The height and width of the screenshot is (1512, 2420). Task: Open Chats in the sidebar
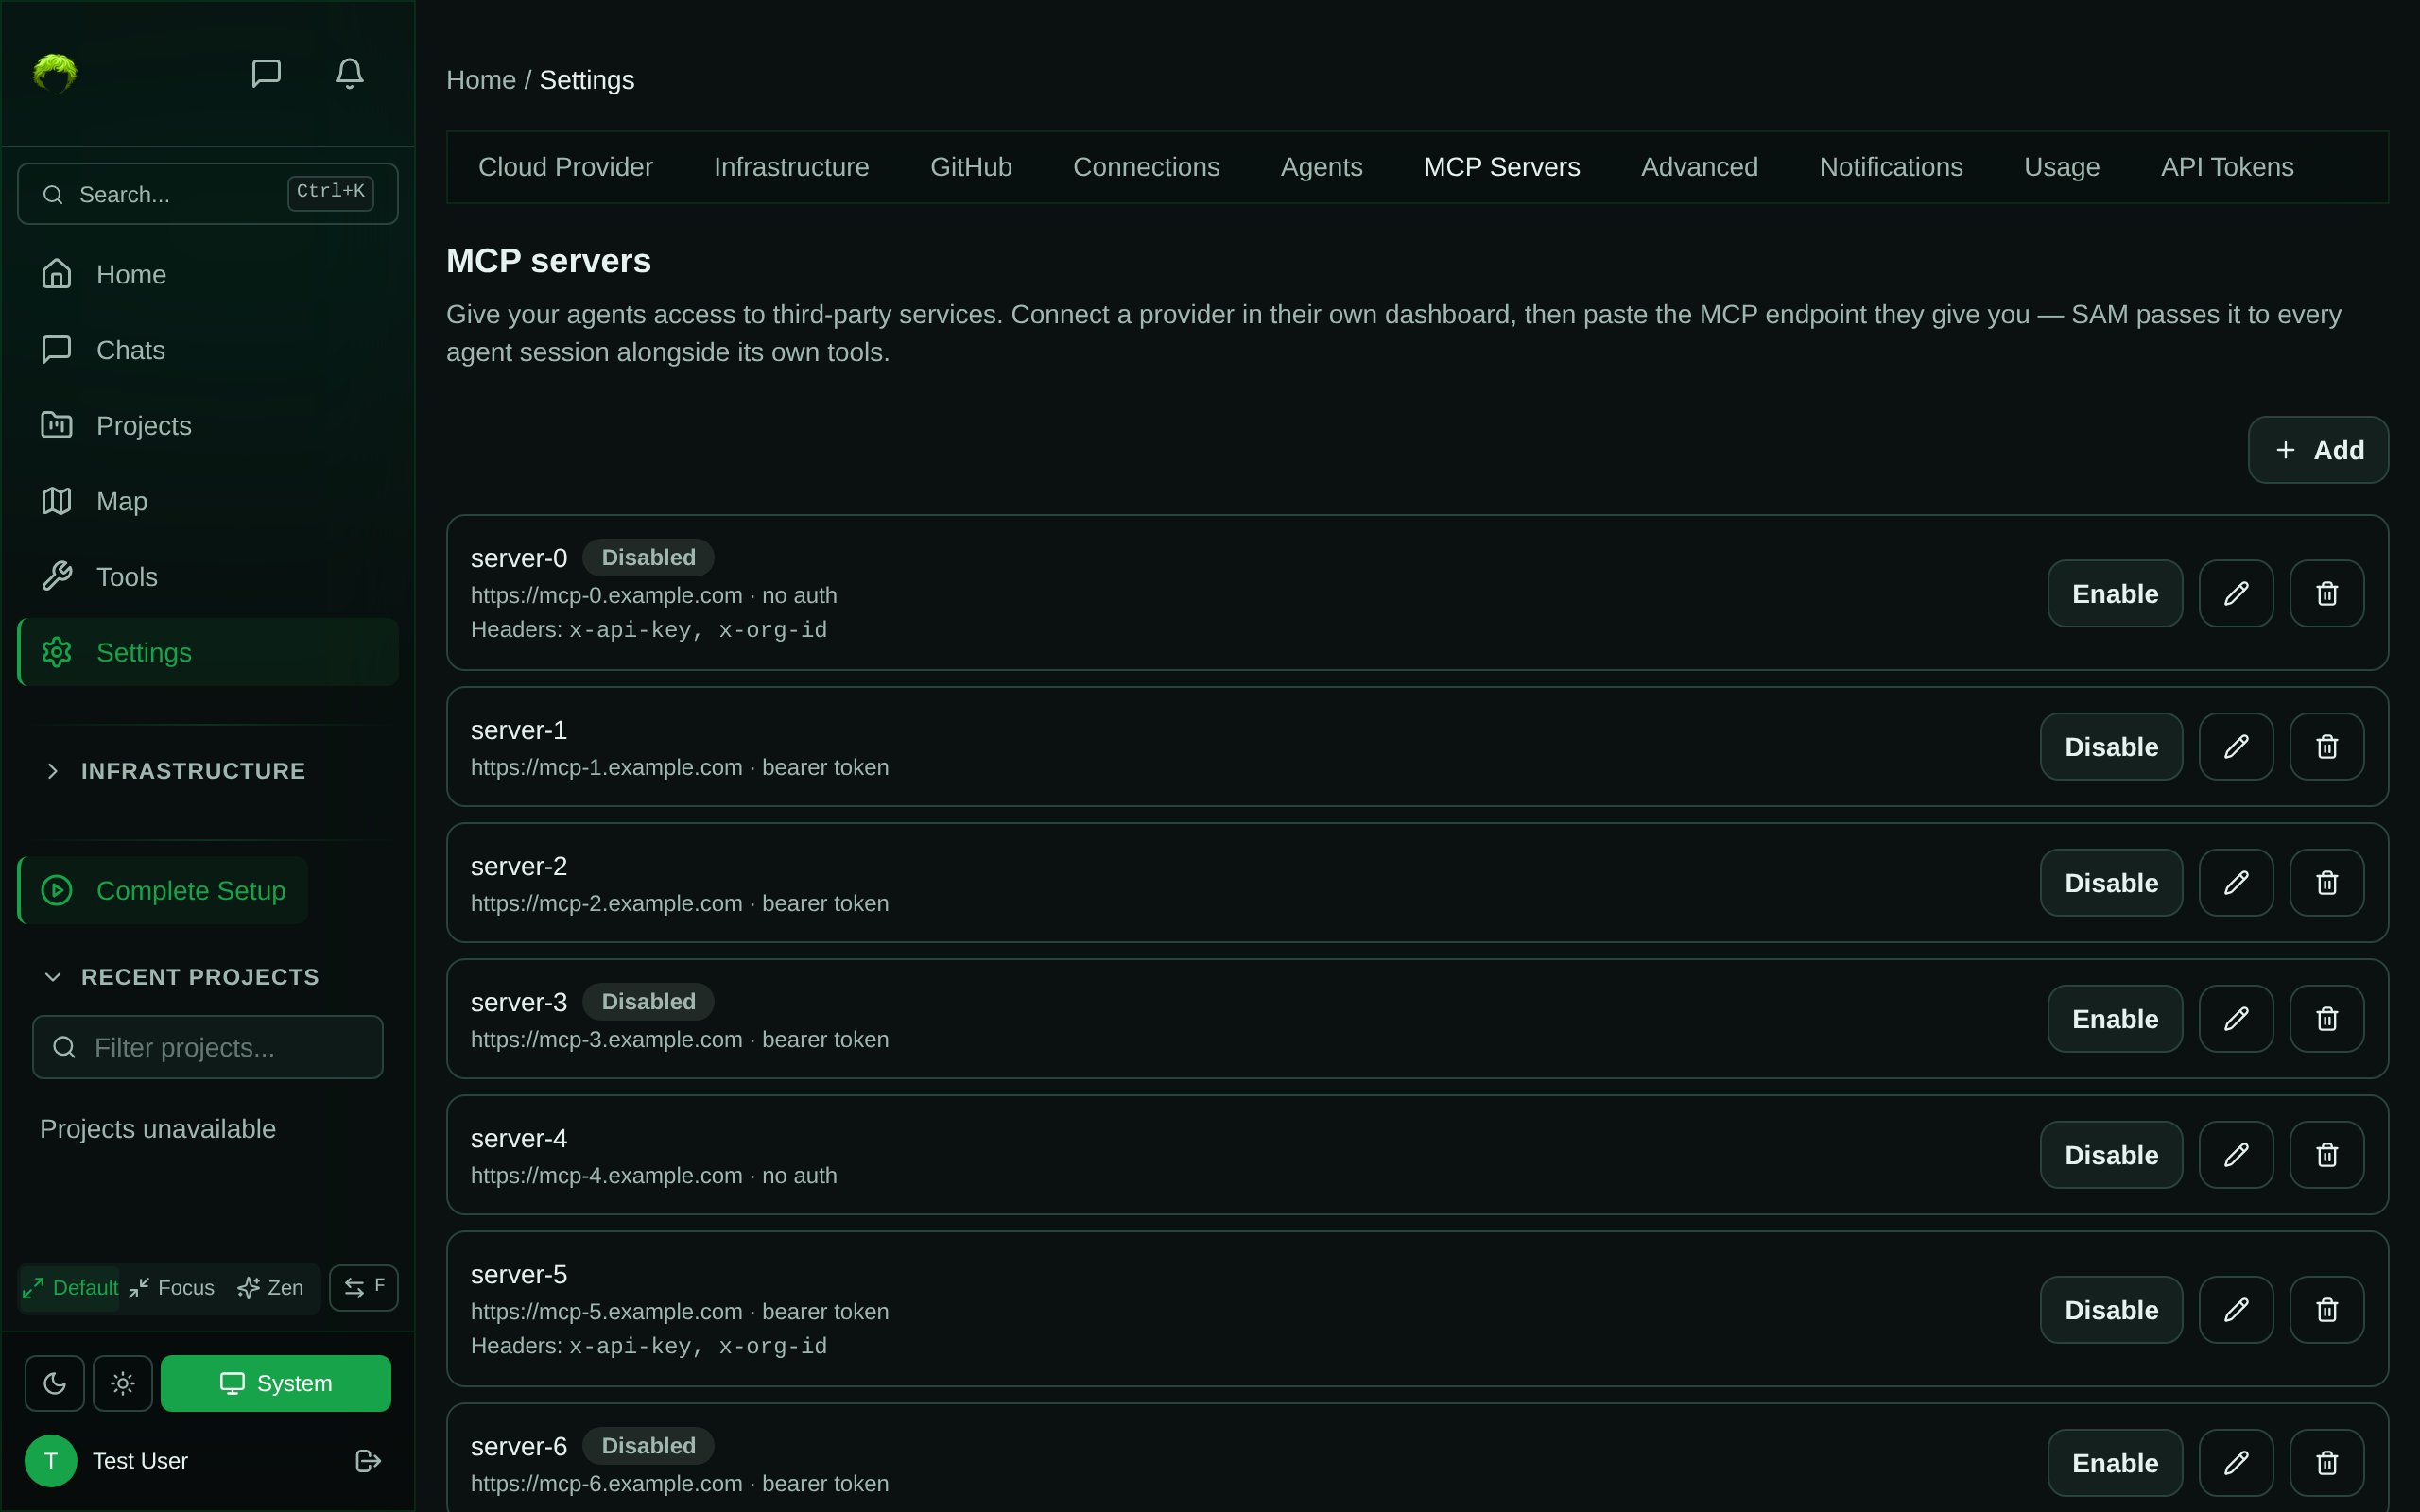[208, 350]
